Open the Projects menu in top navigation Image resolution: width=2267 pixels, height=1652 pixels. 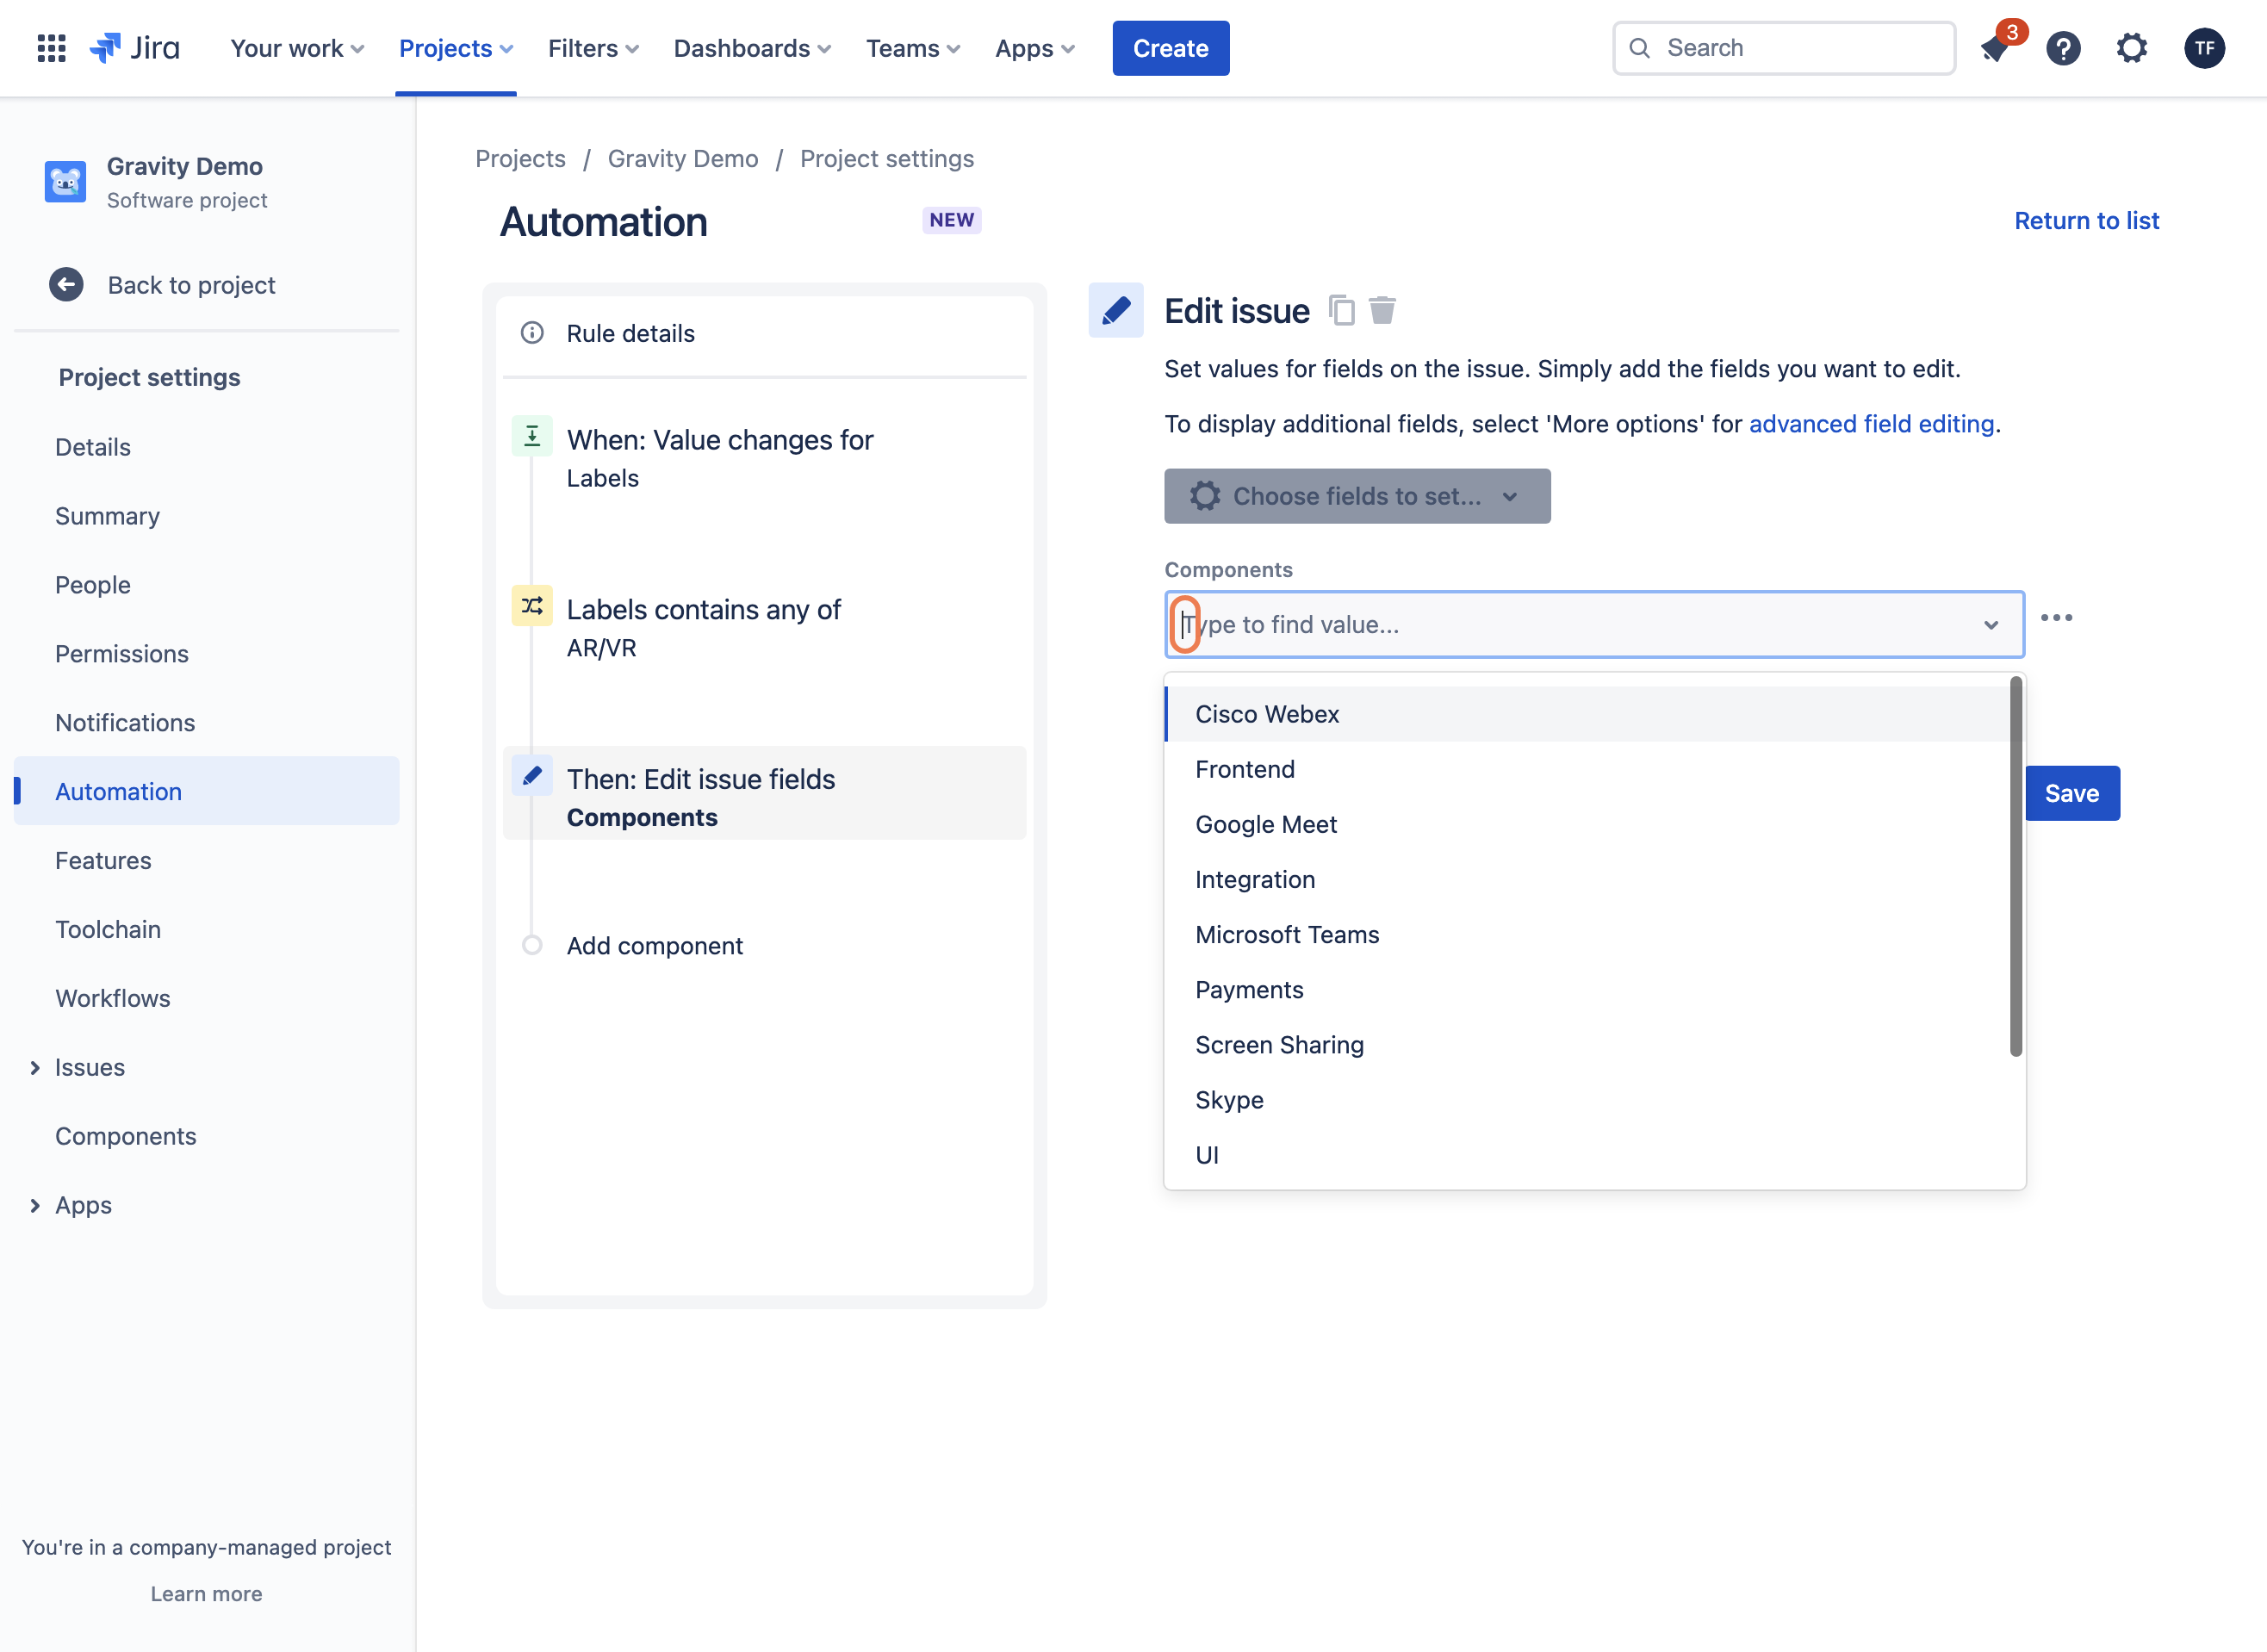[x=456, y=48]
